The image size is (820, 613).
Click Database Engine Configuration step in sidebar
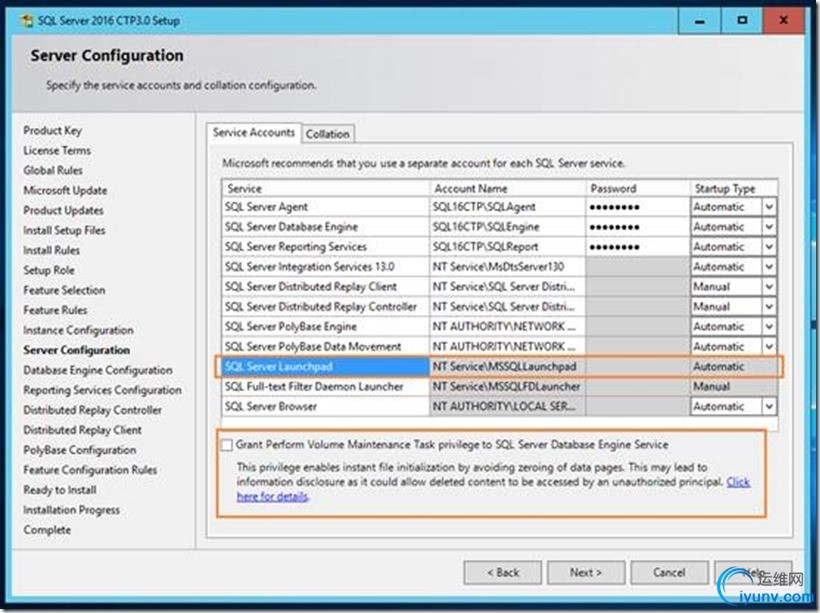click(x=97, y=370)
